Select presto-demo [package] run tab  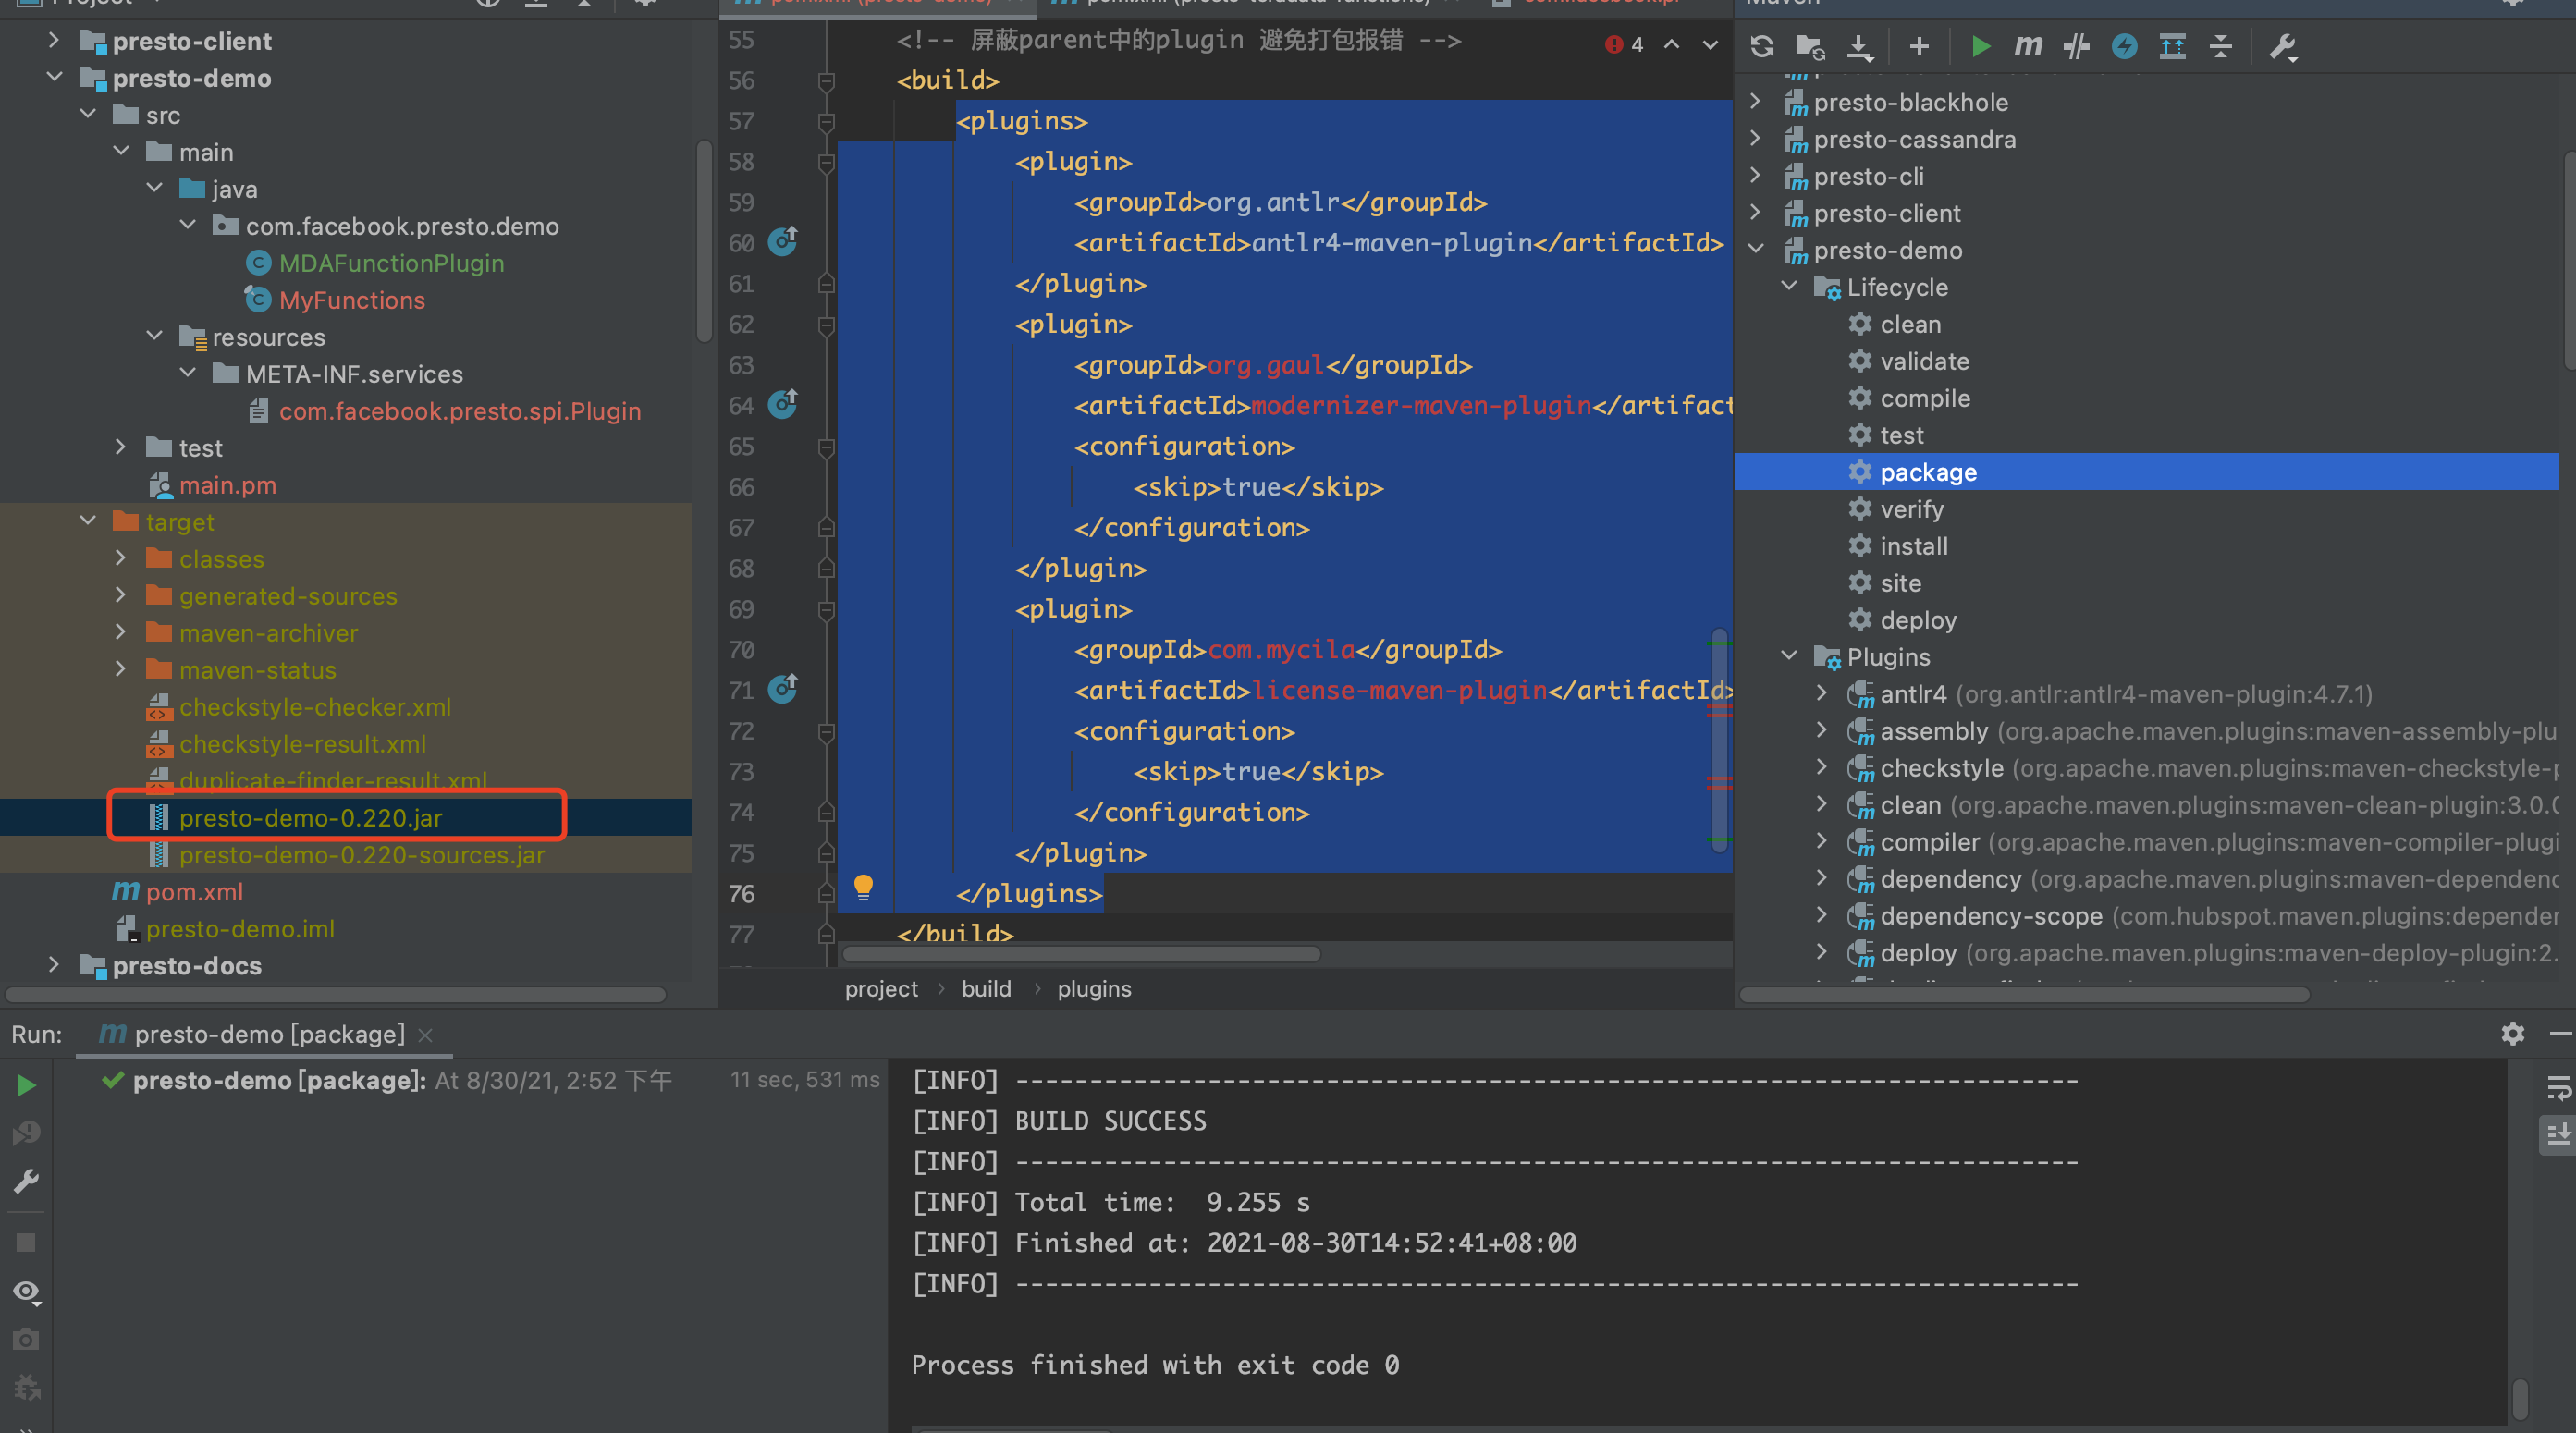(268, 1034)
